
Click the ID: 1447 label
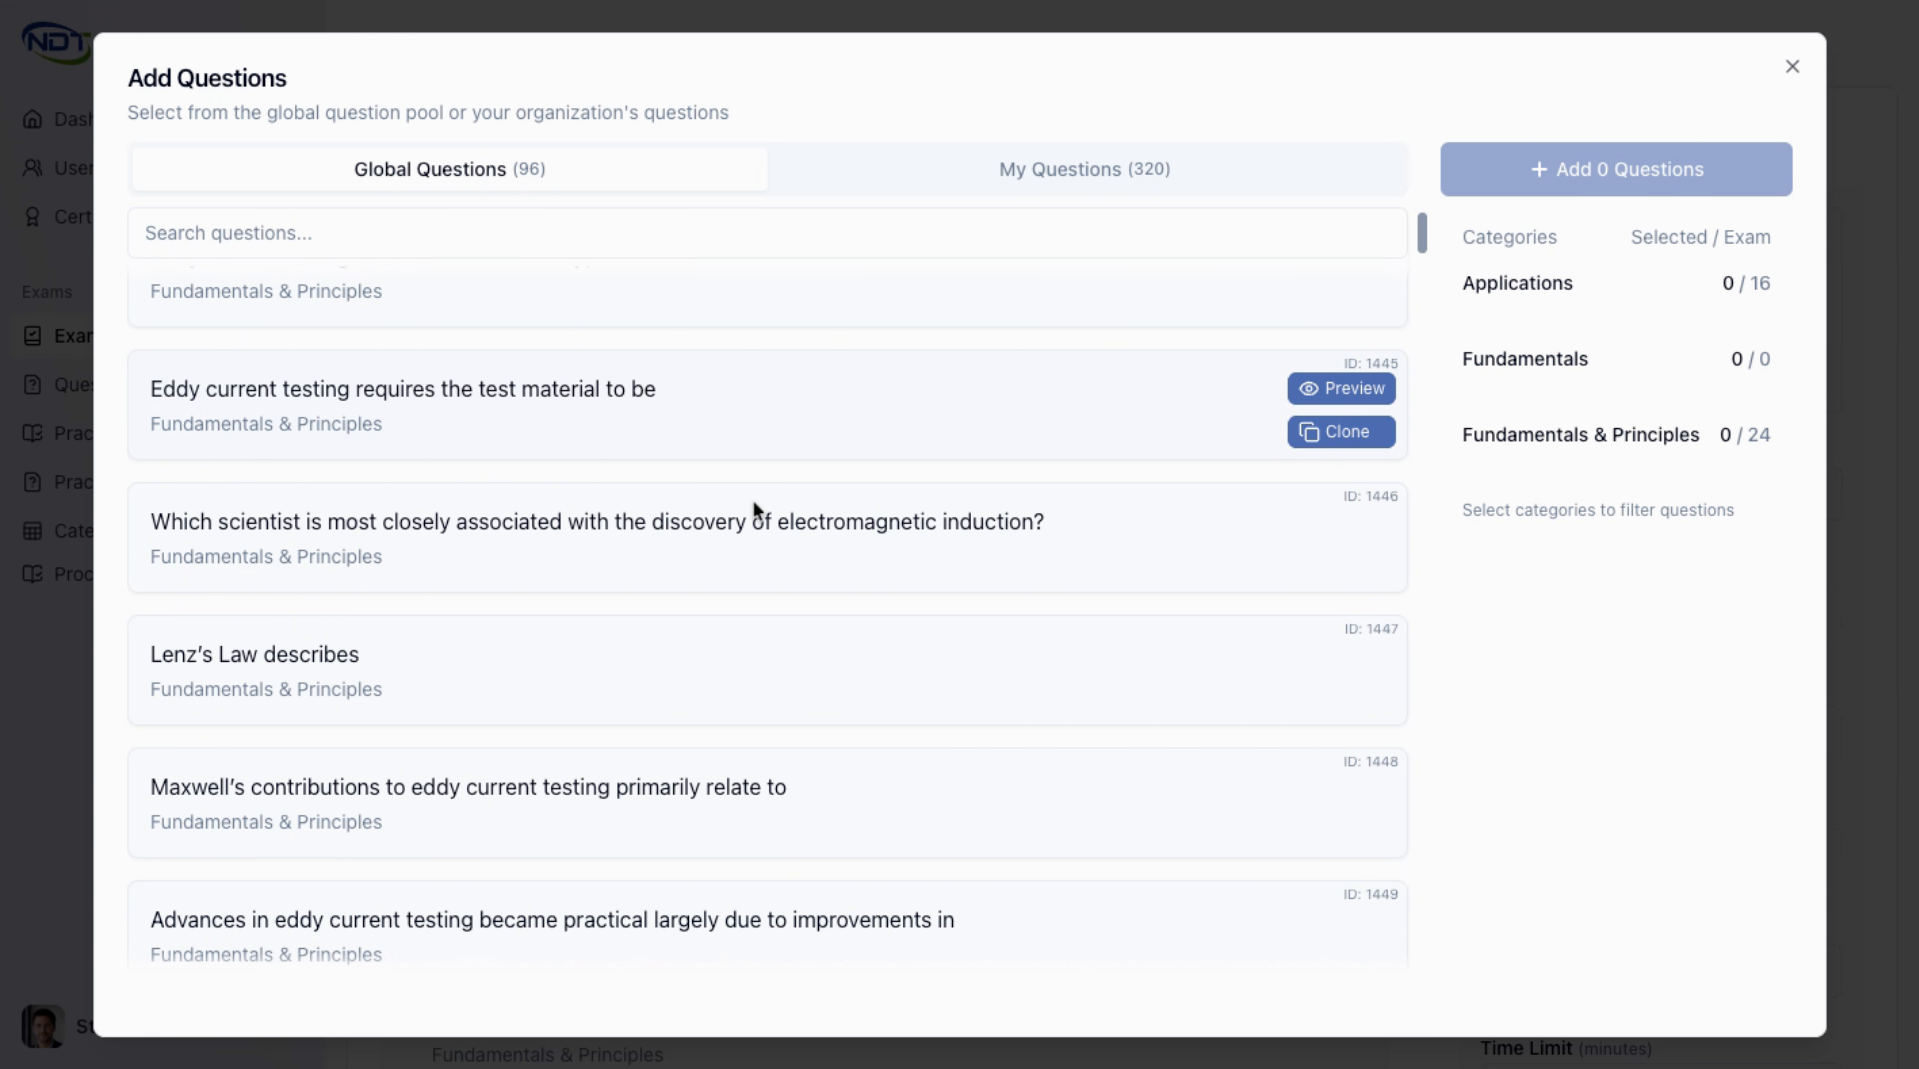click(x=1371, y=629)
